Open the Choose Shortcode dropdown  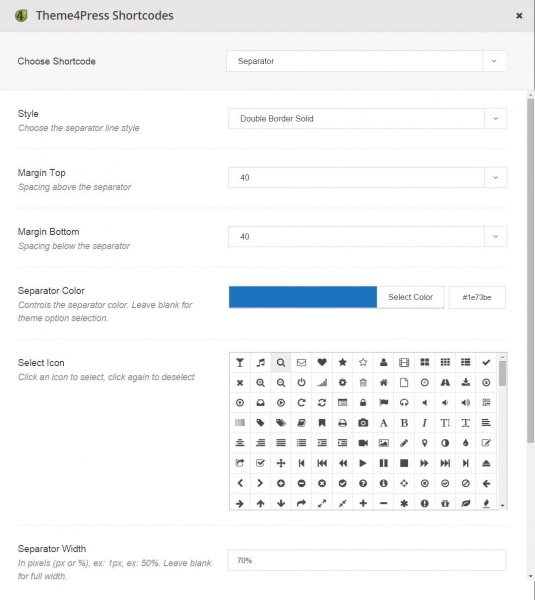coord(365,61)
